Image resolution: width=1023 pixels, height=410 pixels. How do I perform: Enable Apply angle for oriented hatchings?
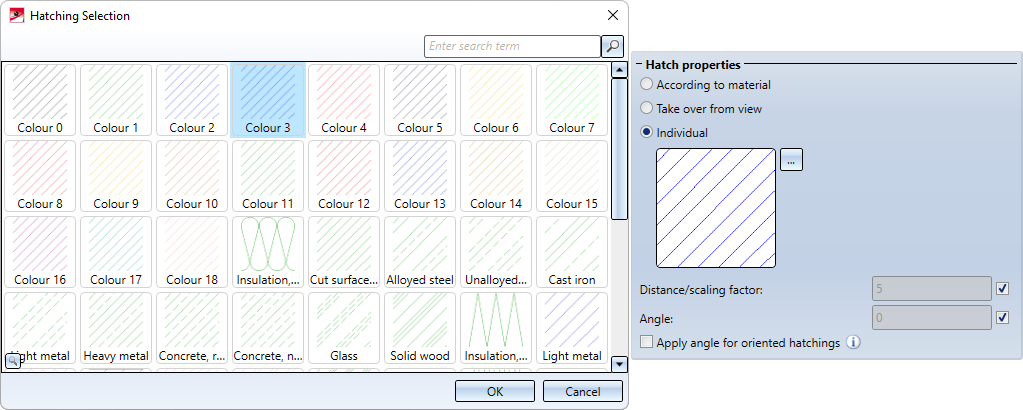[647, 342]
